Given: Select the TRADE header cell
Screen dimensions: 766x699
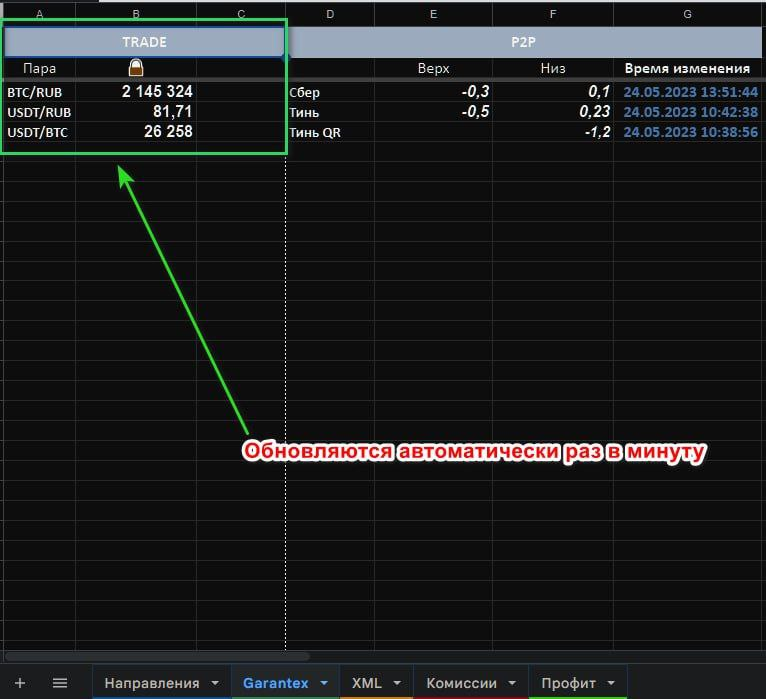Looking at the screenshot, I should coord(144,42).
